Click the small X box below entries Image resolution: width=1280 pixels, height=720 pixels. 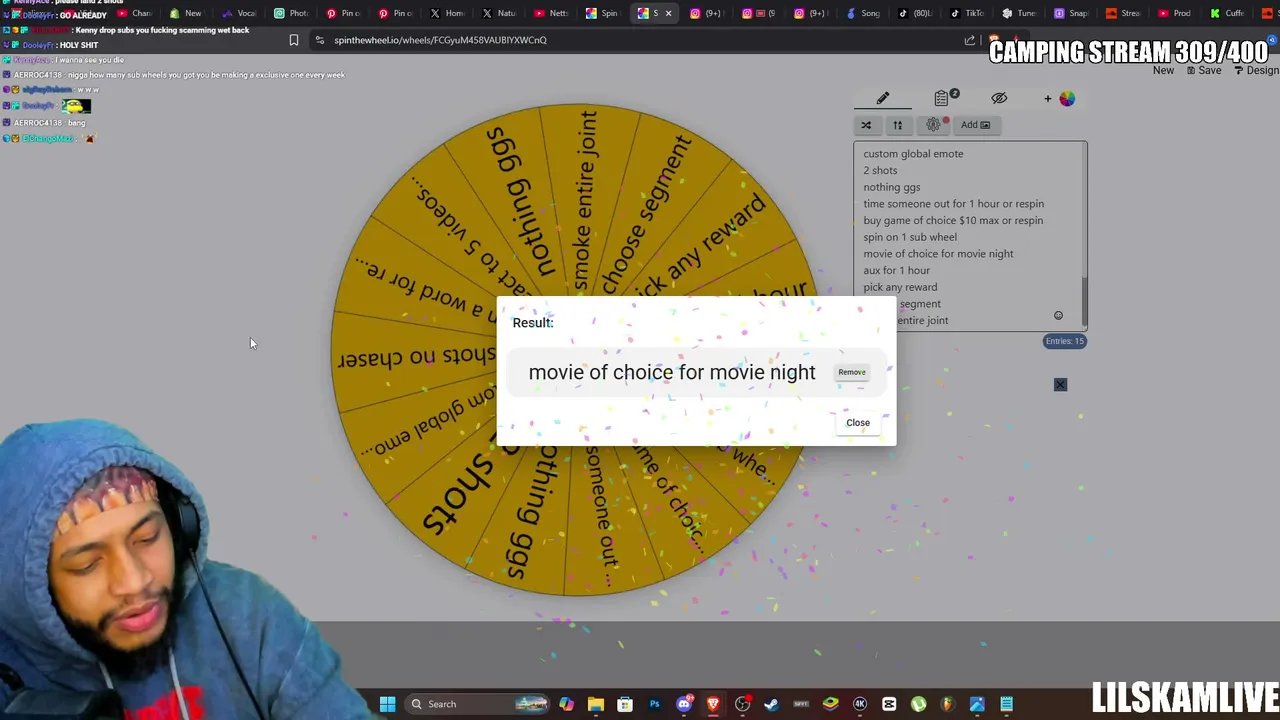click(1060, 385)
